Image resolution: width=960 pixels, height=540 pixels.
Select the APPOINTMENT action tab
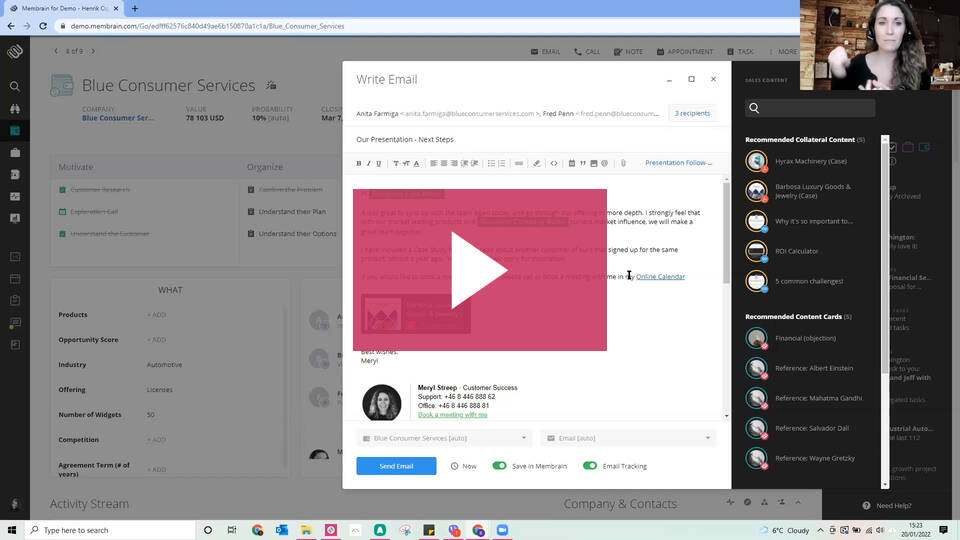pos(684,52)
